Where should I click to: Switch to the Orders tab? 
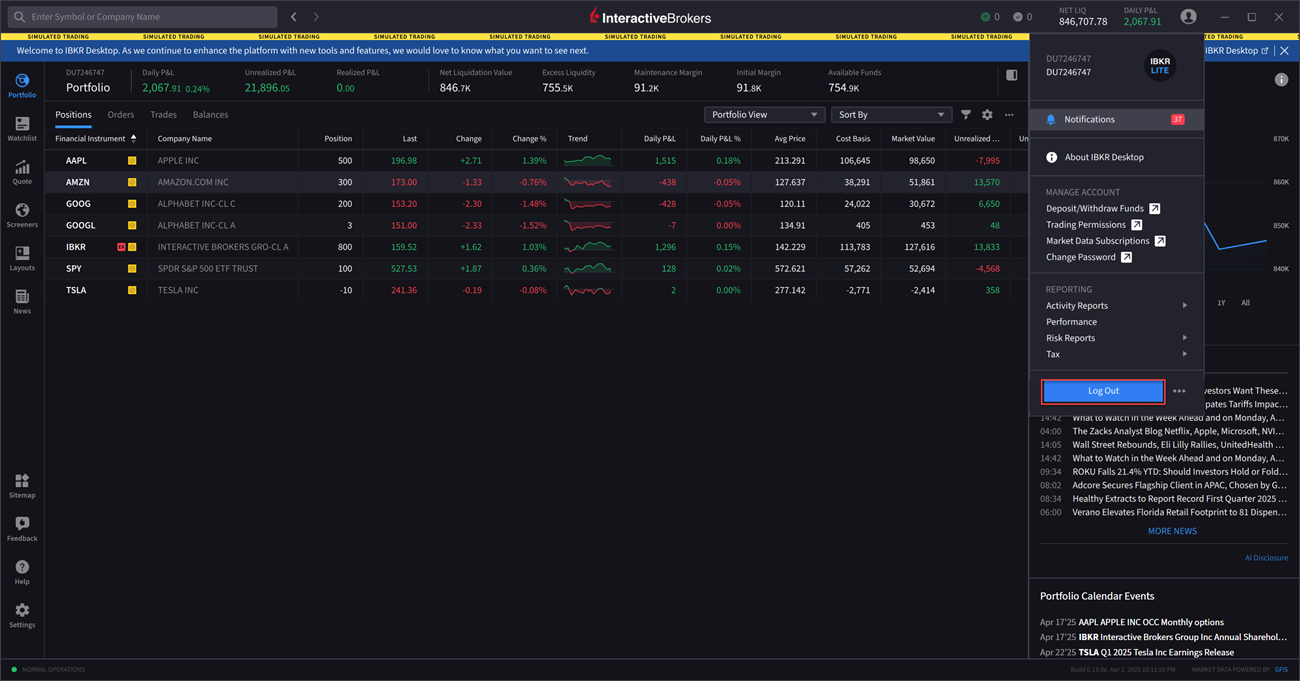121,115
